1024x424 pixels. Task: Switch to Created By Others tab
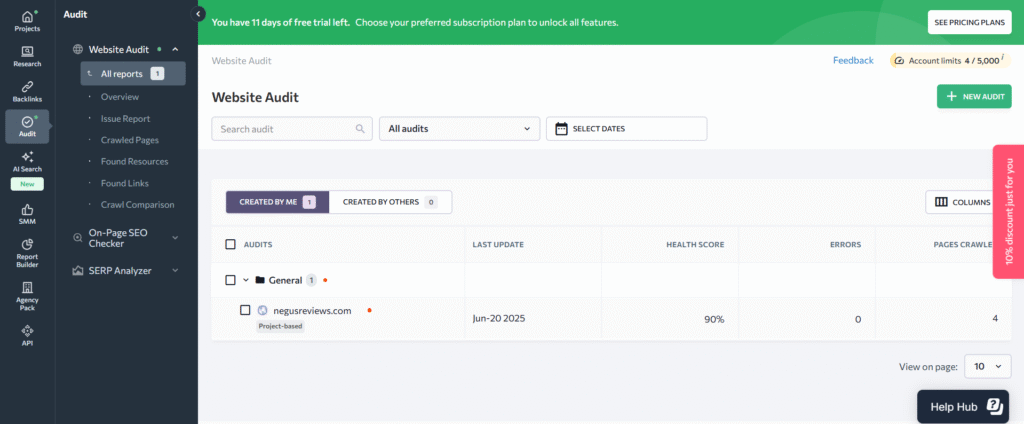(391, 202)
